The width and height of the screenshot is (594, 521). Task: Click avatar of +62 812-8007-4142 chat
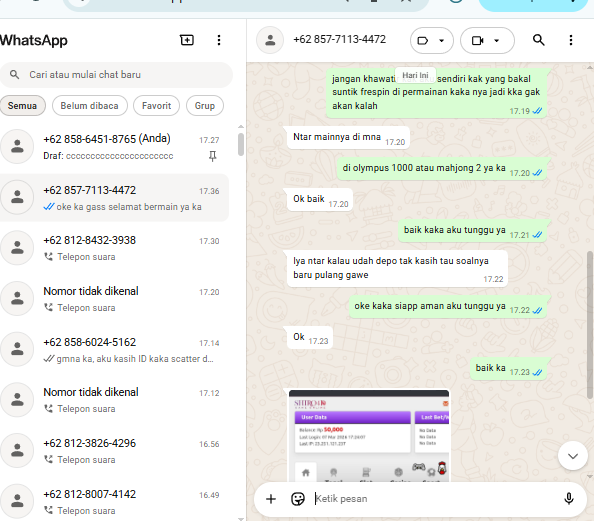pyautogui.click(x=17, y=501)
